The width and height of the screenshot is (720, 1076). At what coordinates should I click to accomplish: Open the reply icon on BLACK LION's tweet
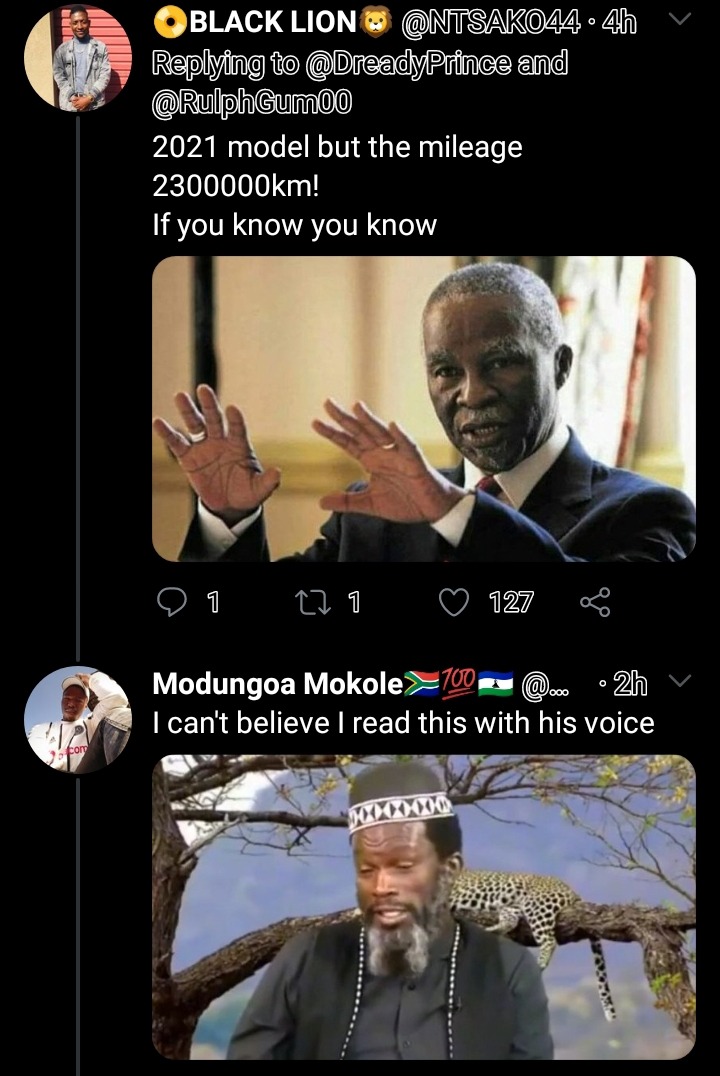pos(172,602)
